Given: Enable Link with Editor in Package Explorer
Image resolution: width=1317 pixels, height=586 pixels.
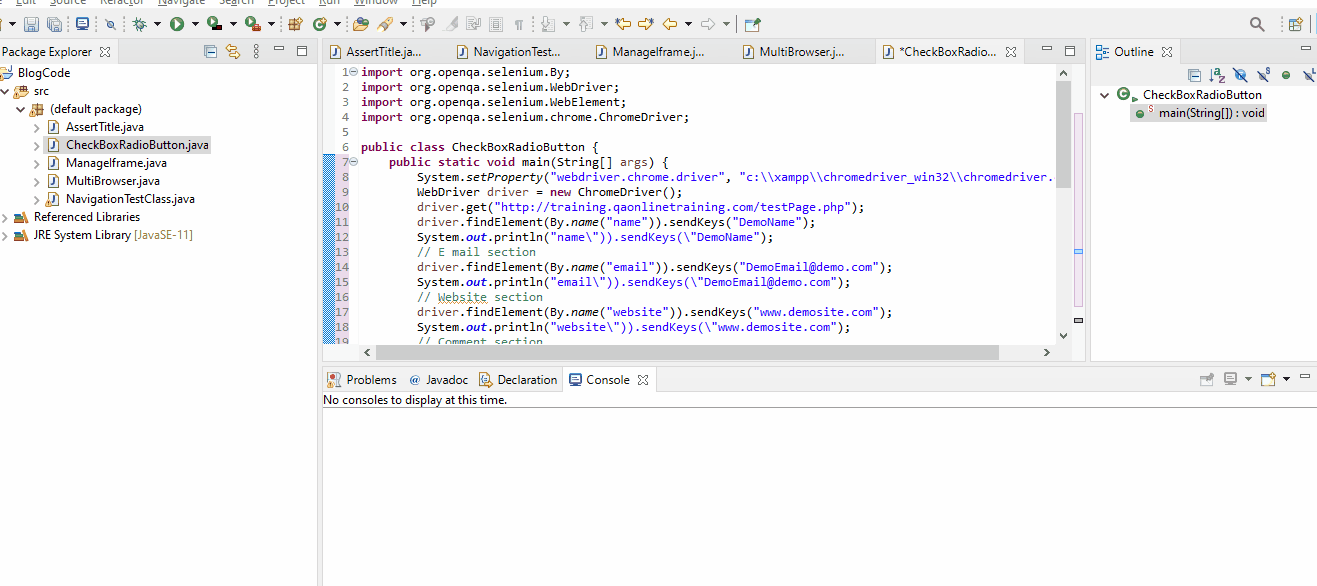Looking at the screenshot, I should (x=233, y=51).
